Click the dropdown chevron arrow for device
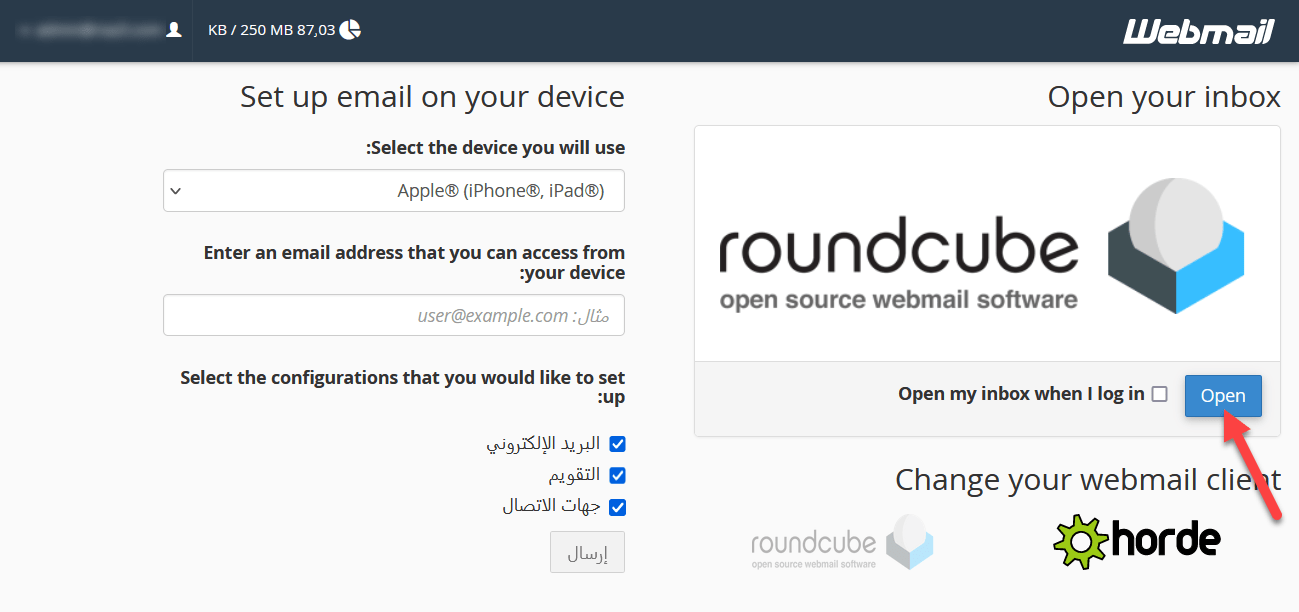This screenshot has width=1299, height=612. point(176,191)
